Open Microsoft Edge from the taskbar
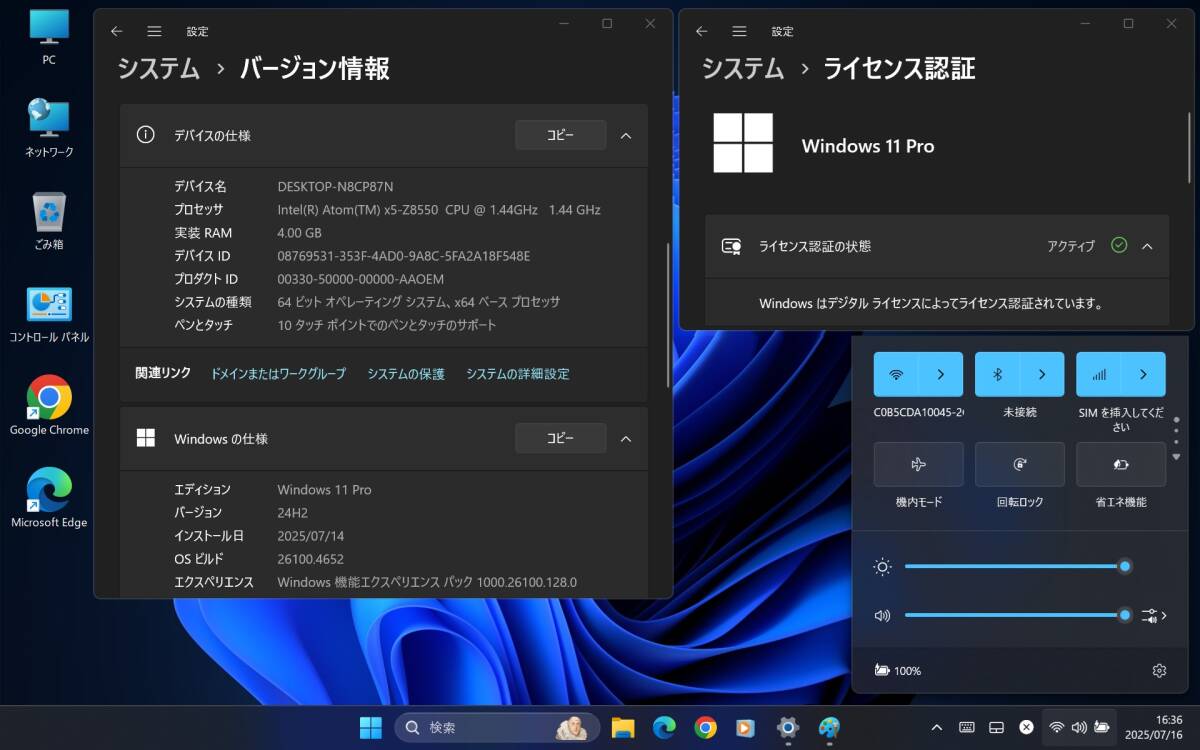Viewport: 1200px width, 750px height. 664,727
